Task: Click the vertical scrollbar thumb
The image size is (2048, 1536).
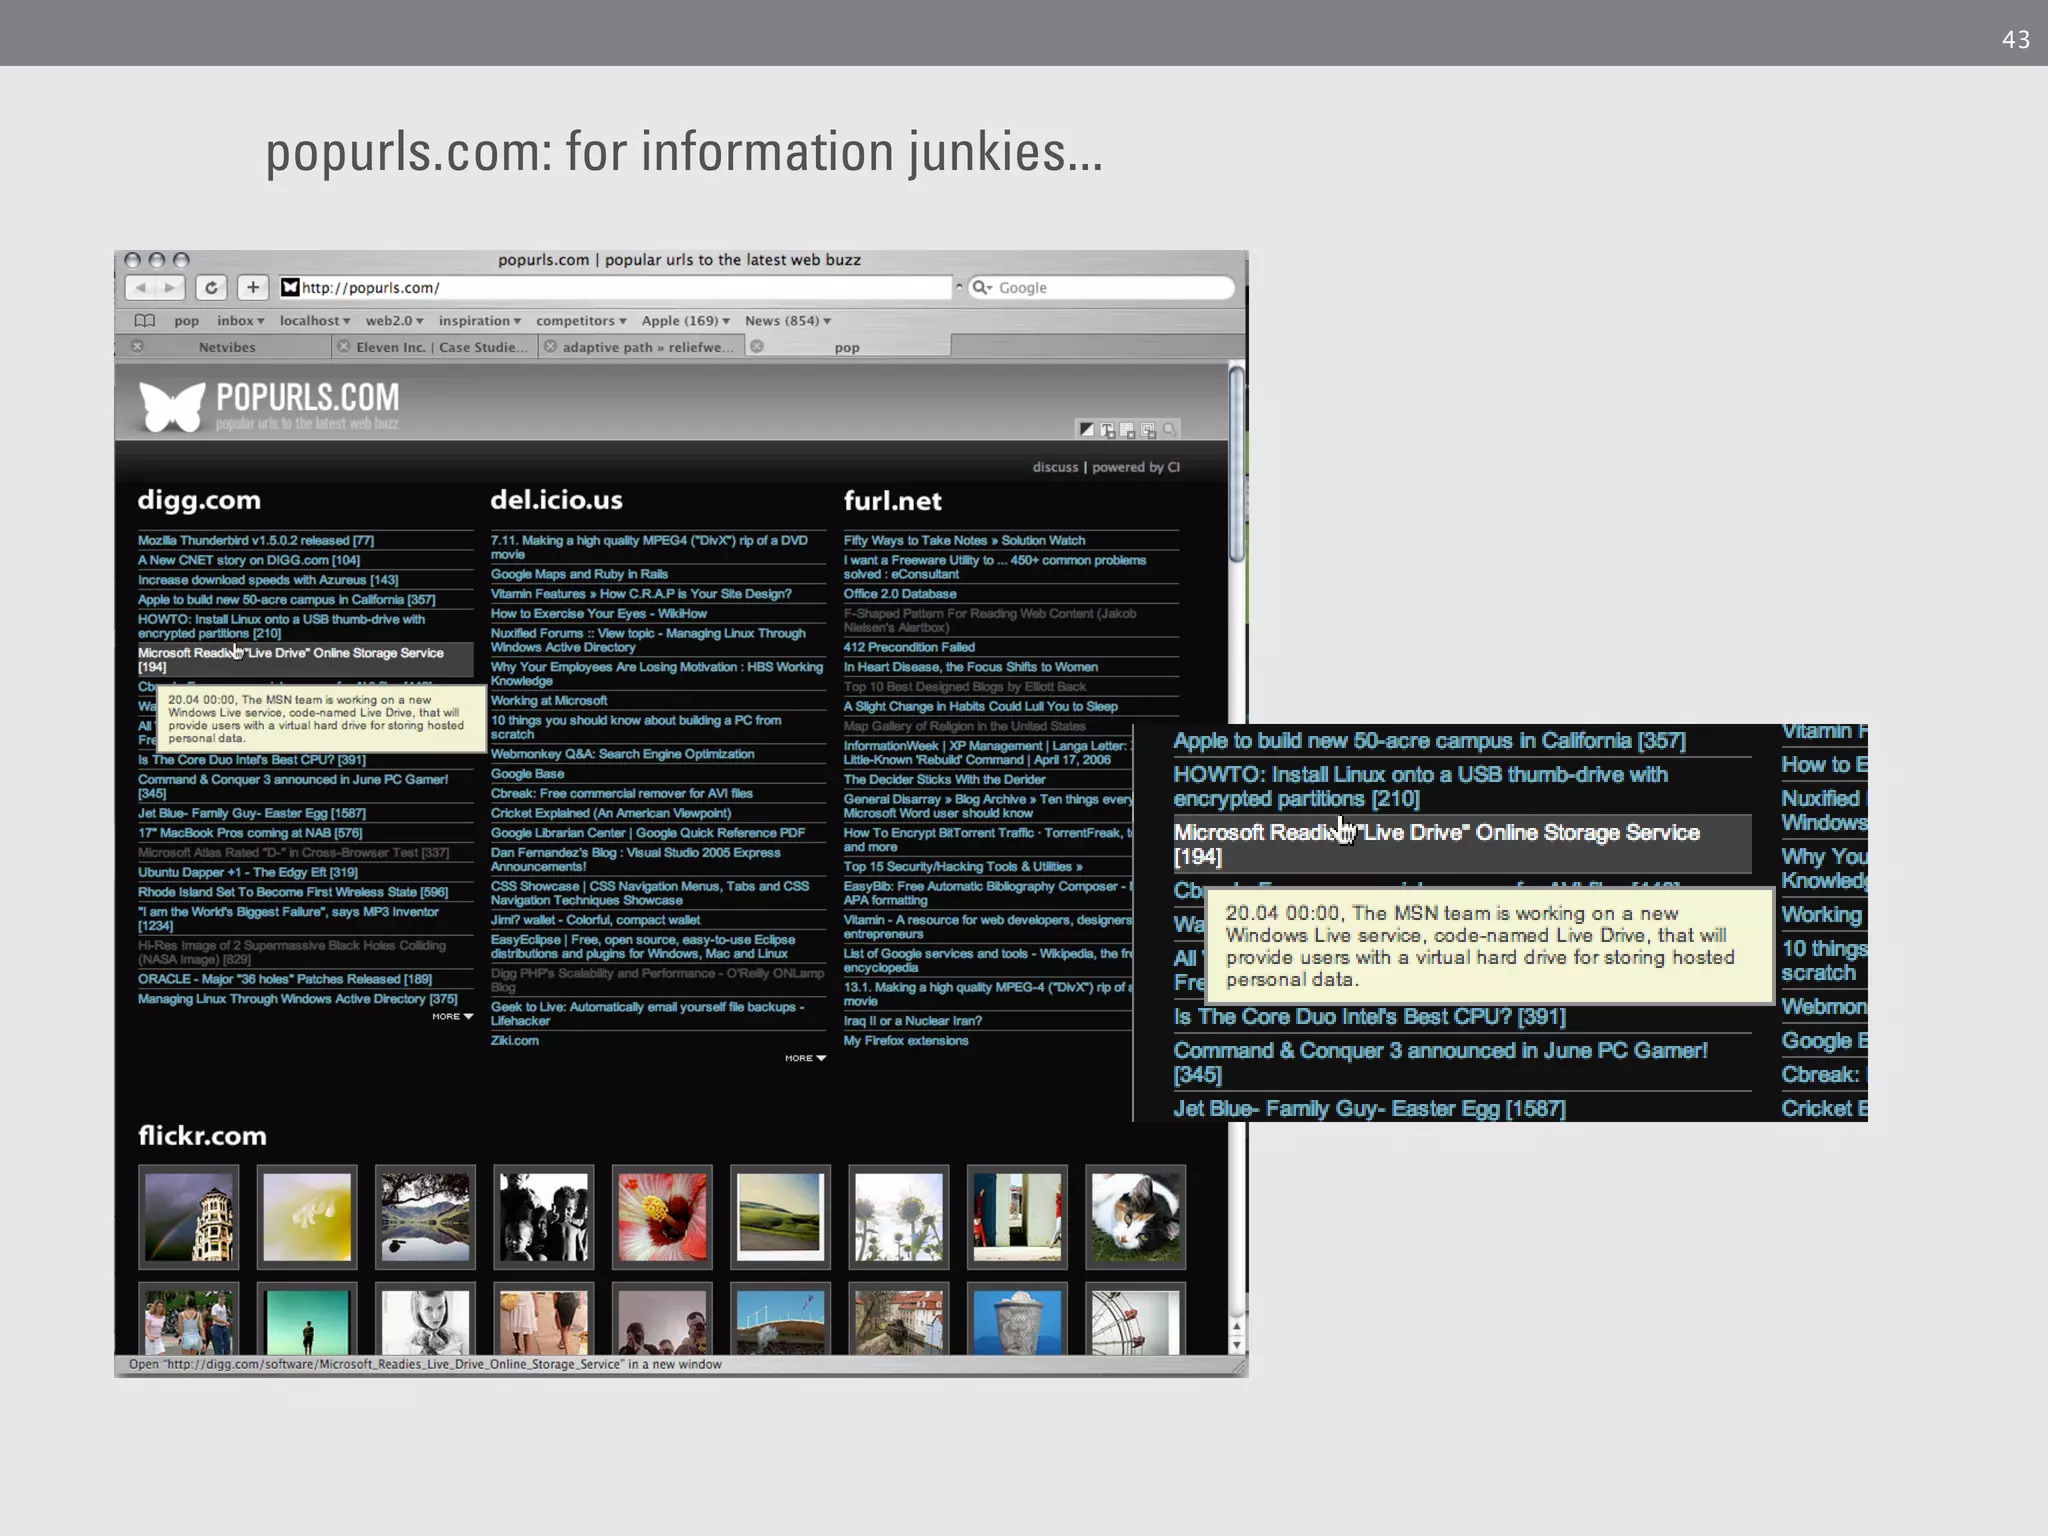Action: click(x=1237, y=465)
